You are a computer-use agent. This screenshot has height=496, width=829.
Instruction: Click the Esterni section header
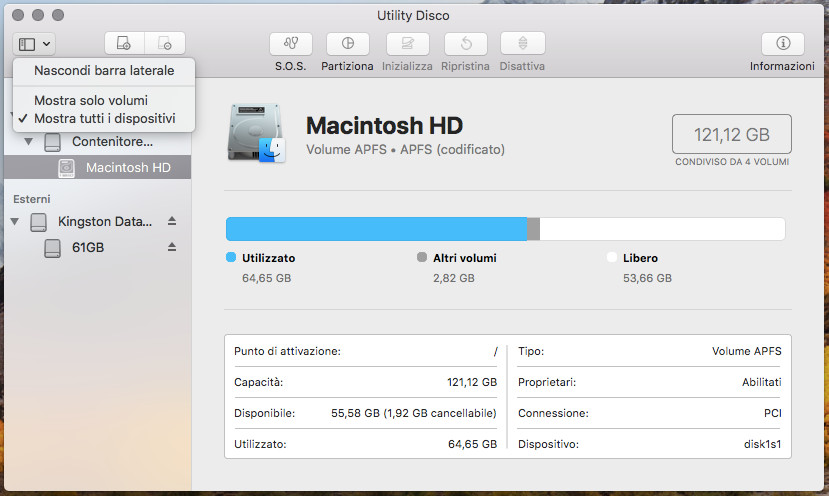(x=32, y=199)
